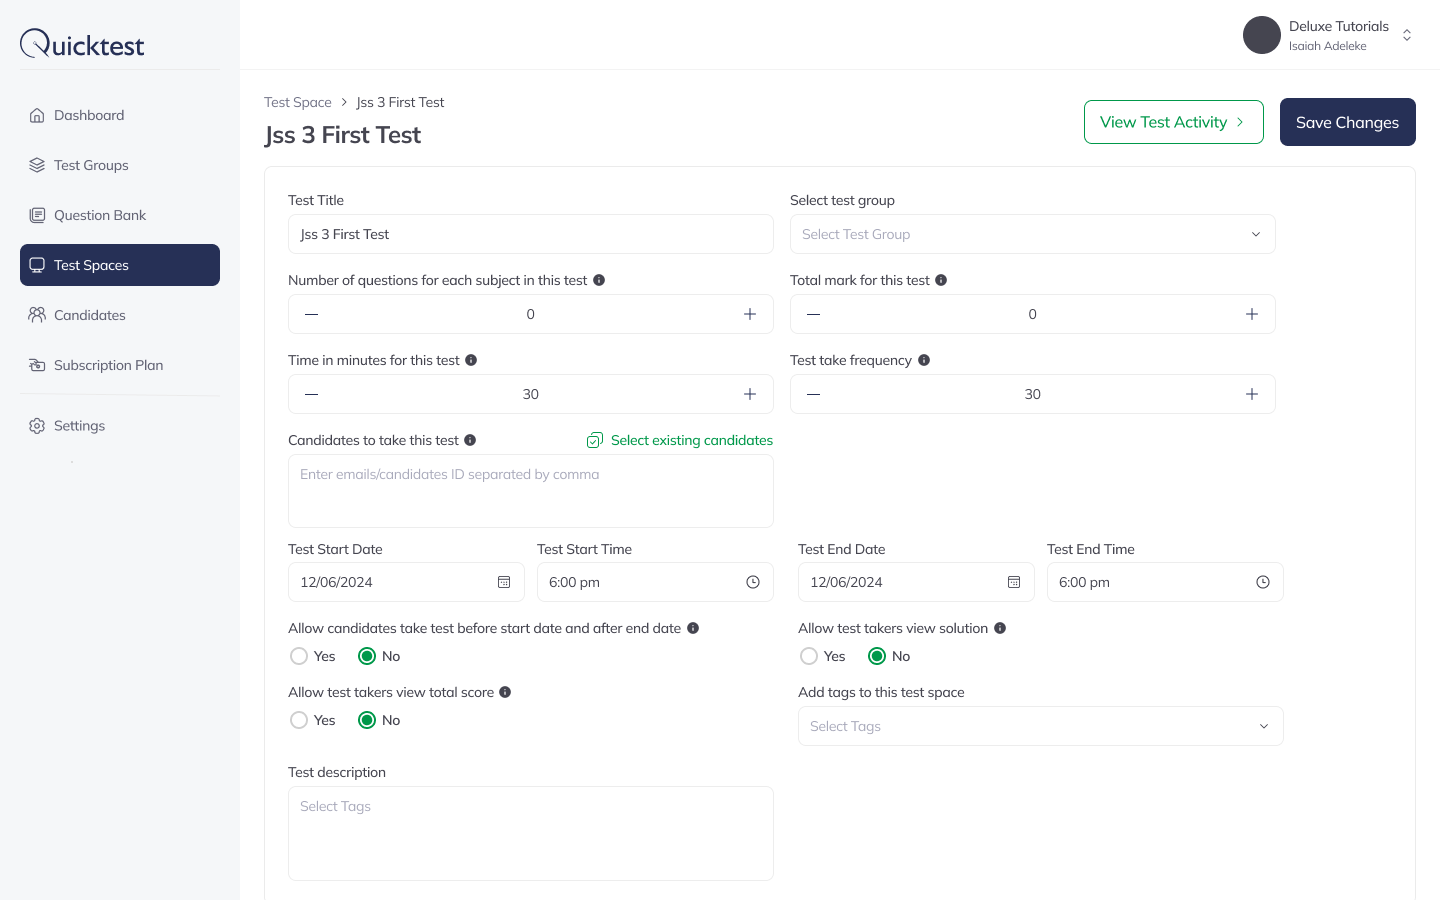Open the Select Test Group dropdown

[1032, 234]
